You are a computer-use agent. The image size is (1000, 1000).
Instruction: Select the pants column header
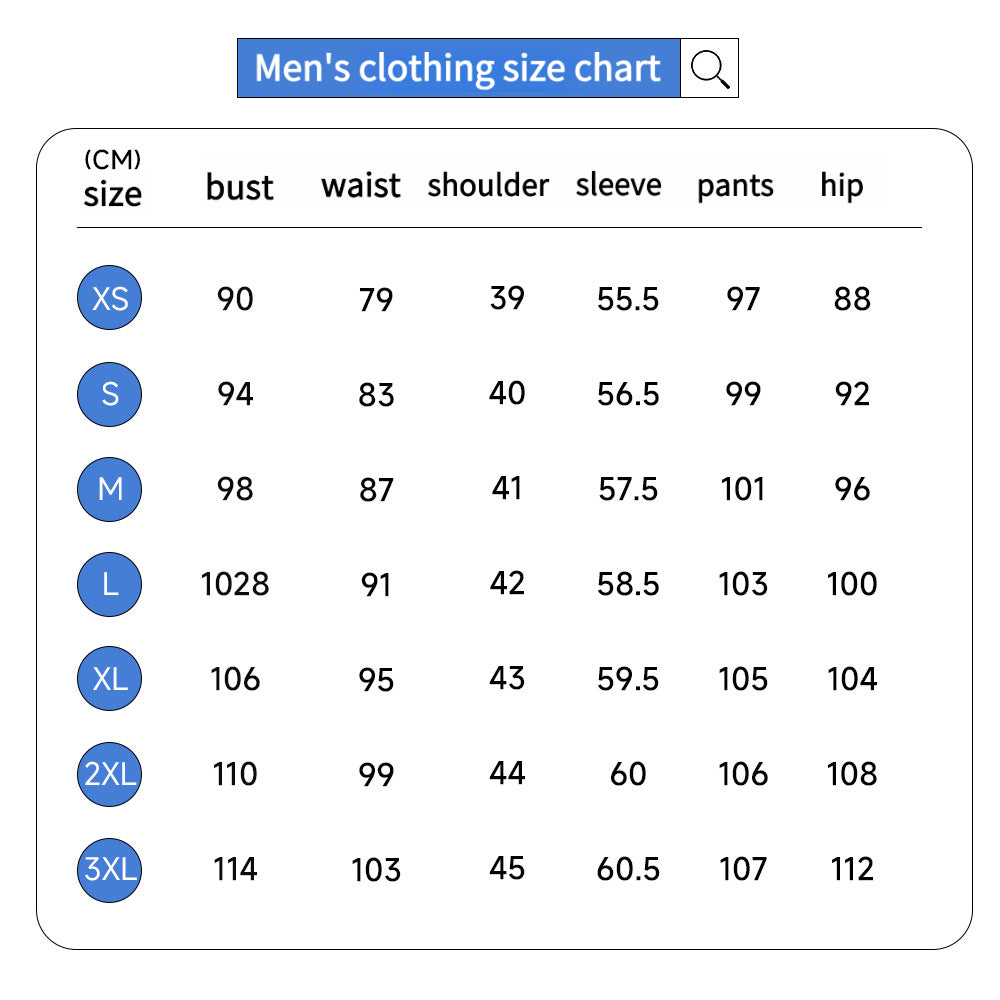735,187
